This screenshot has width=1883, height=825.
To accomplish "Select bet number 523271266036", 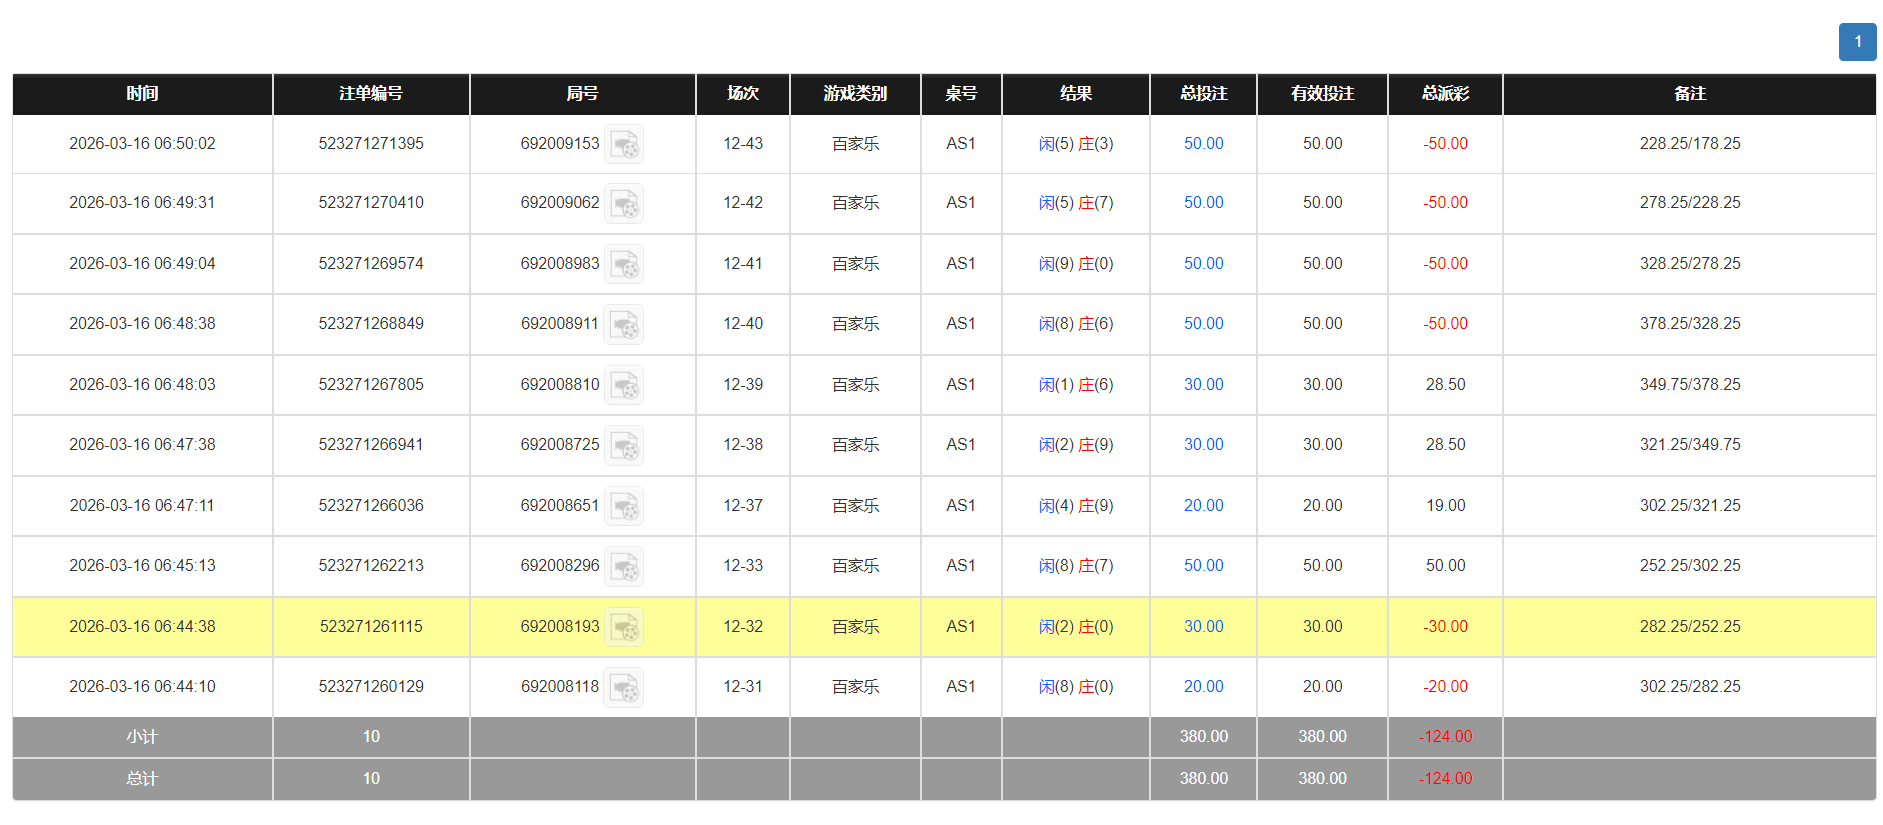I will coord(371,506).
